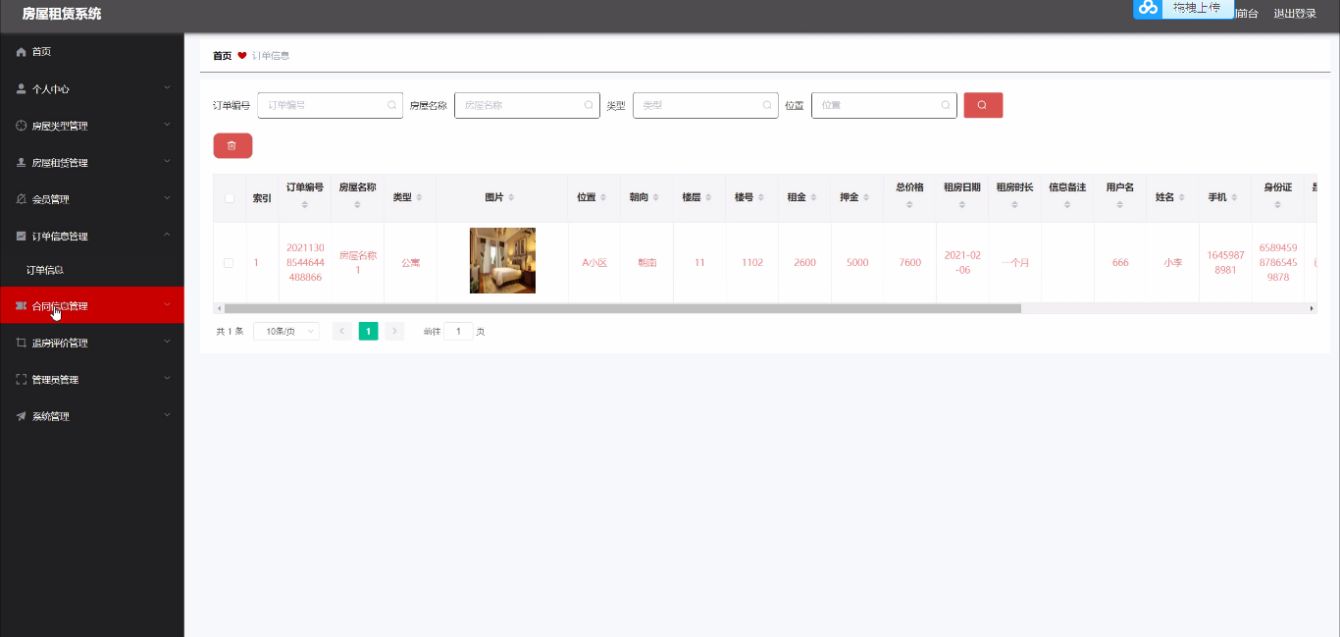Sort by 租金 column arrows

point(814,198)
